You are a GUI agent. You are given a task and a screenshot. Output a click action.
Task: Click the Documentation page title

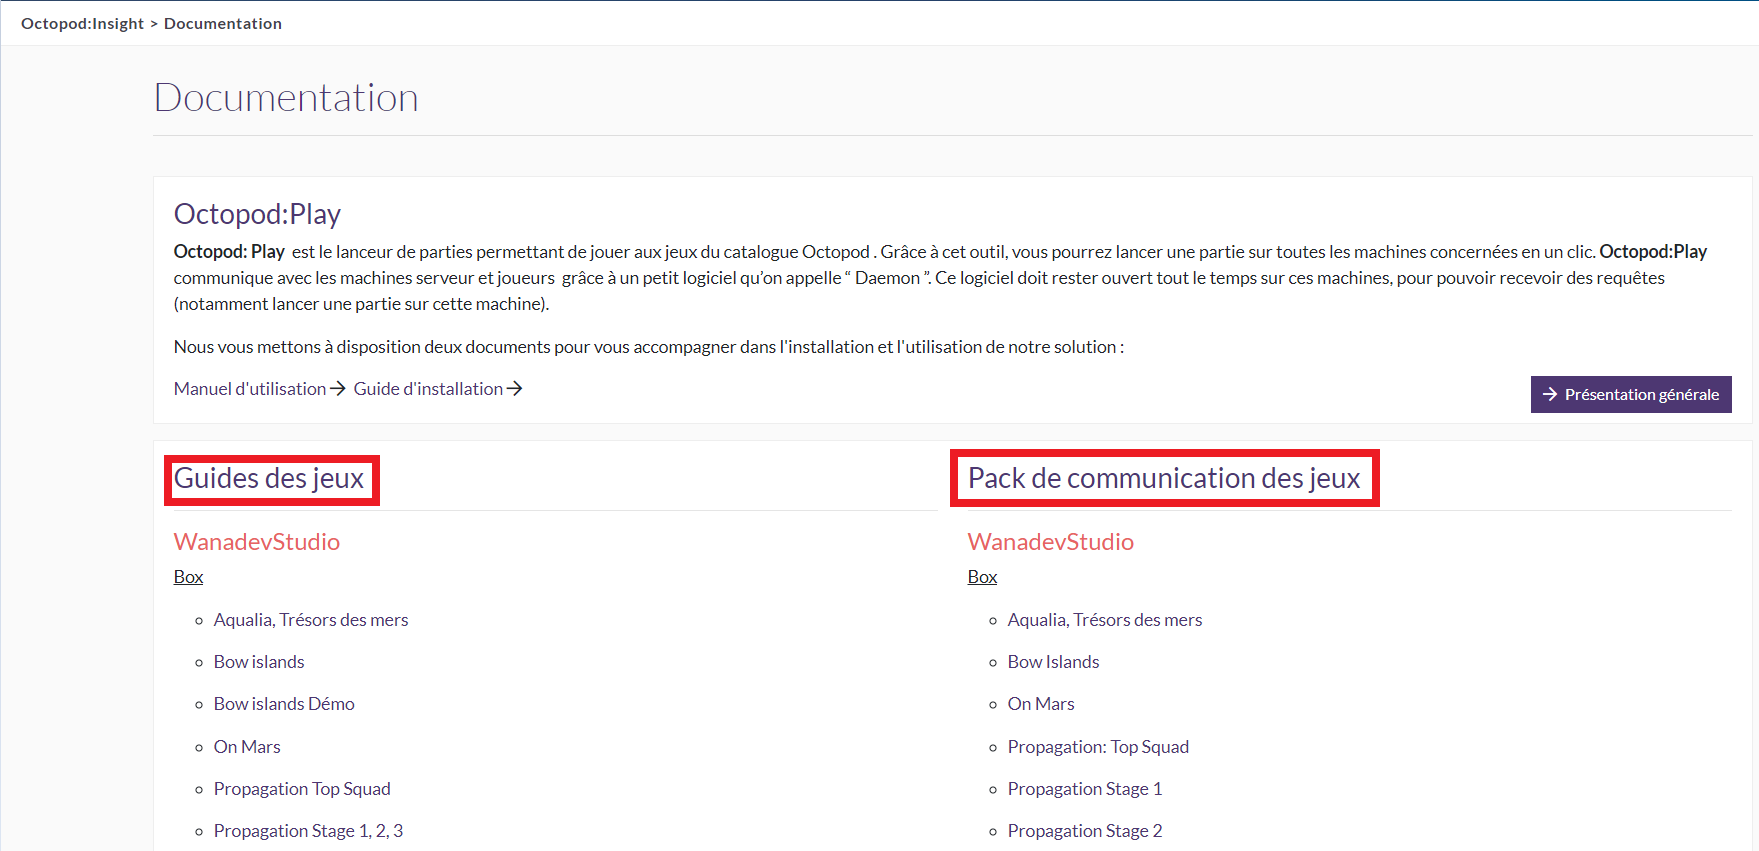coord(286,97)
